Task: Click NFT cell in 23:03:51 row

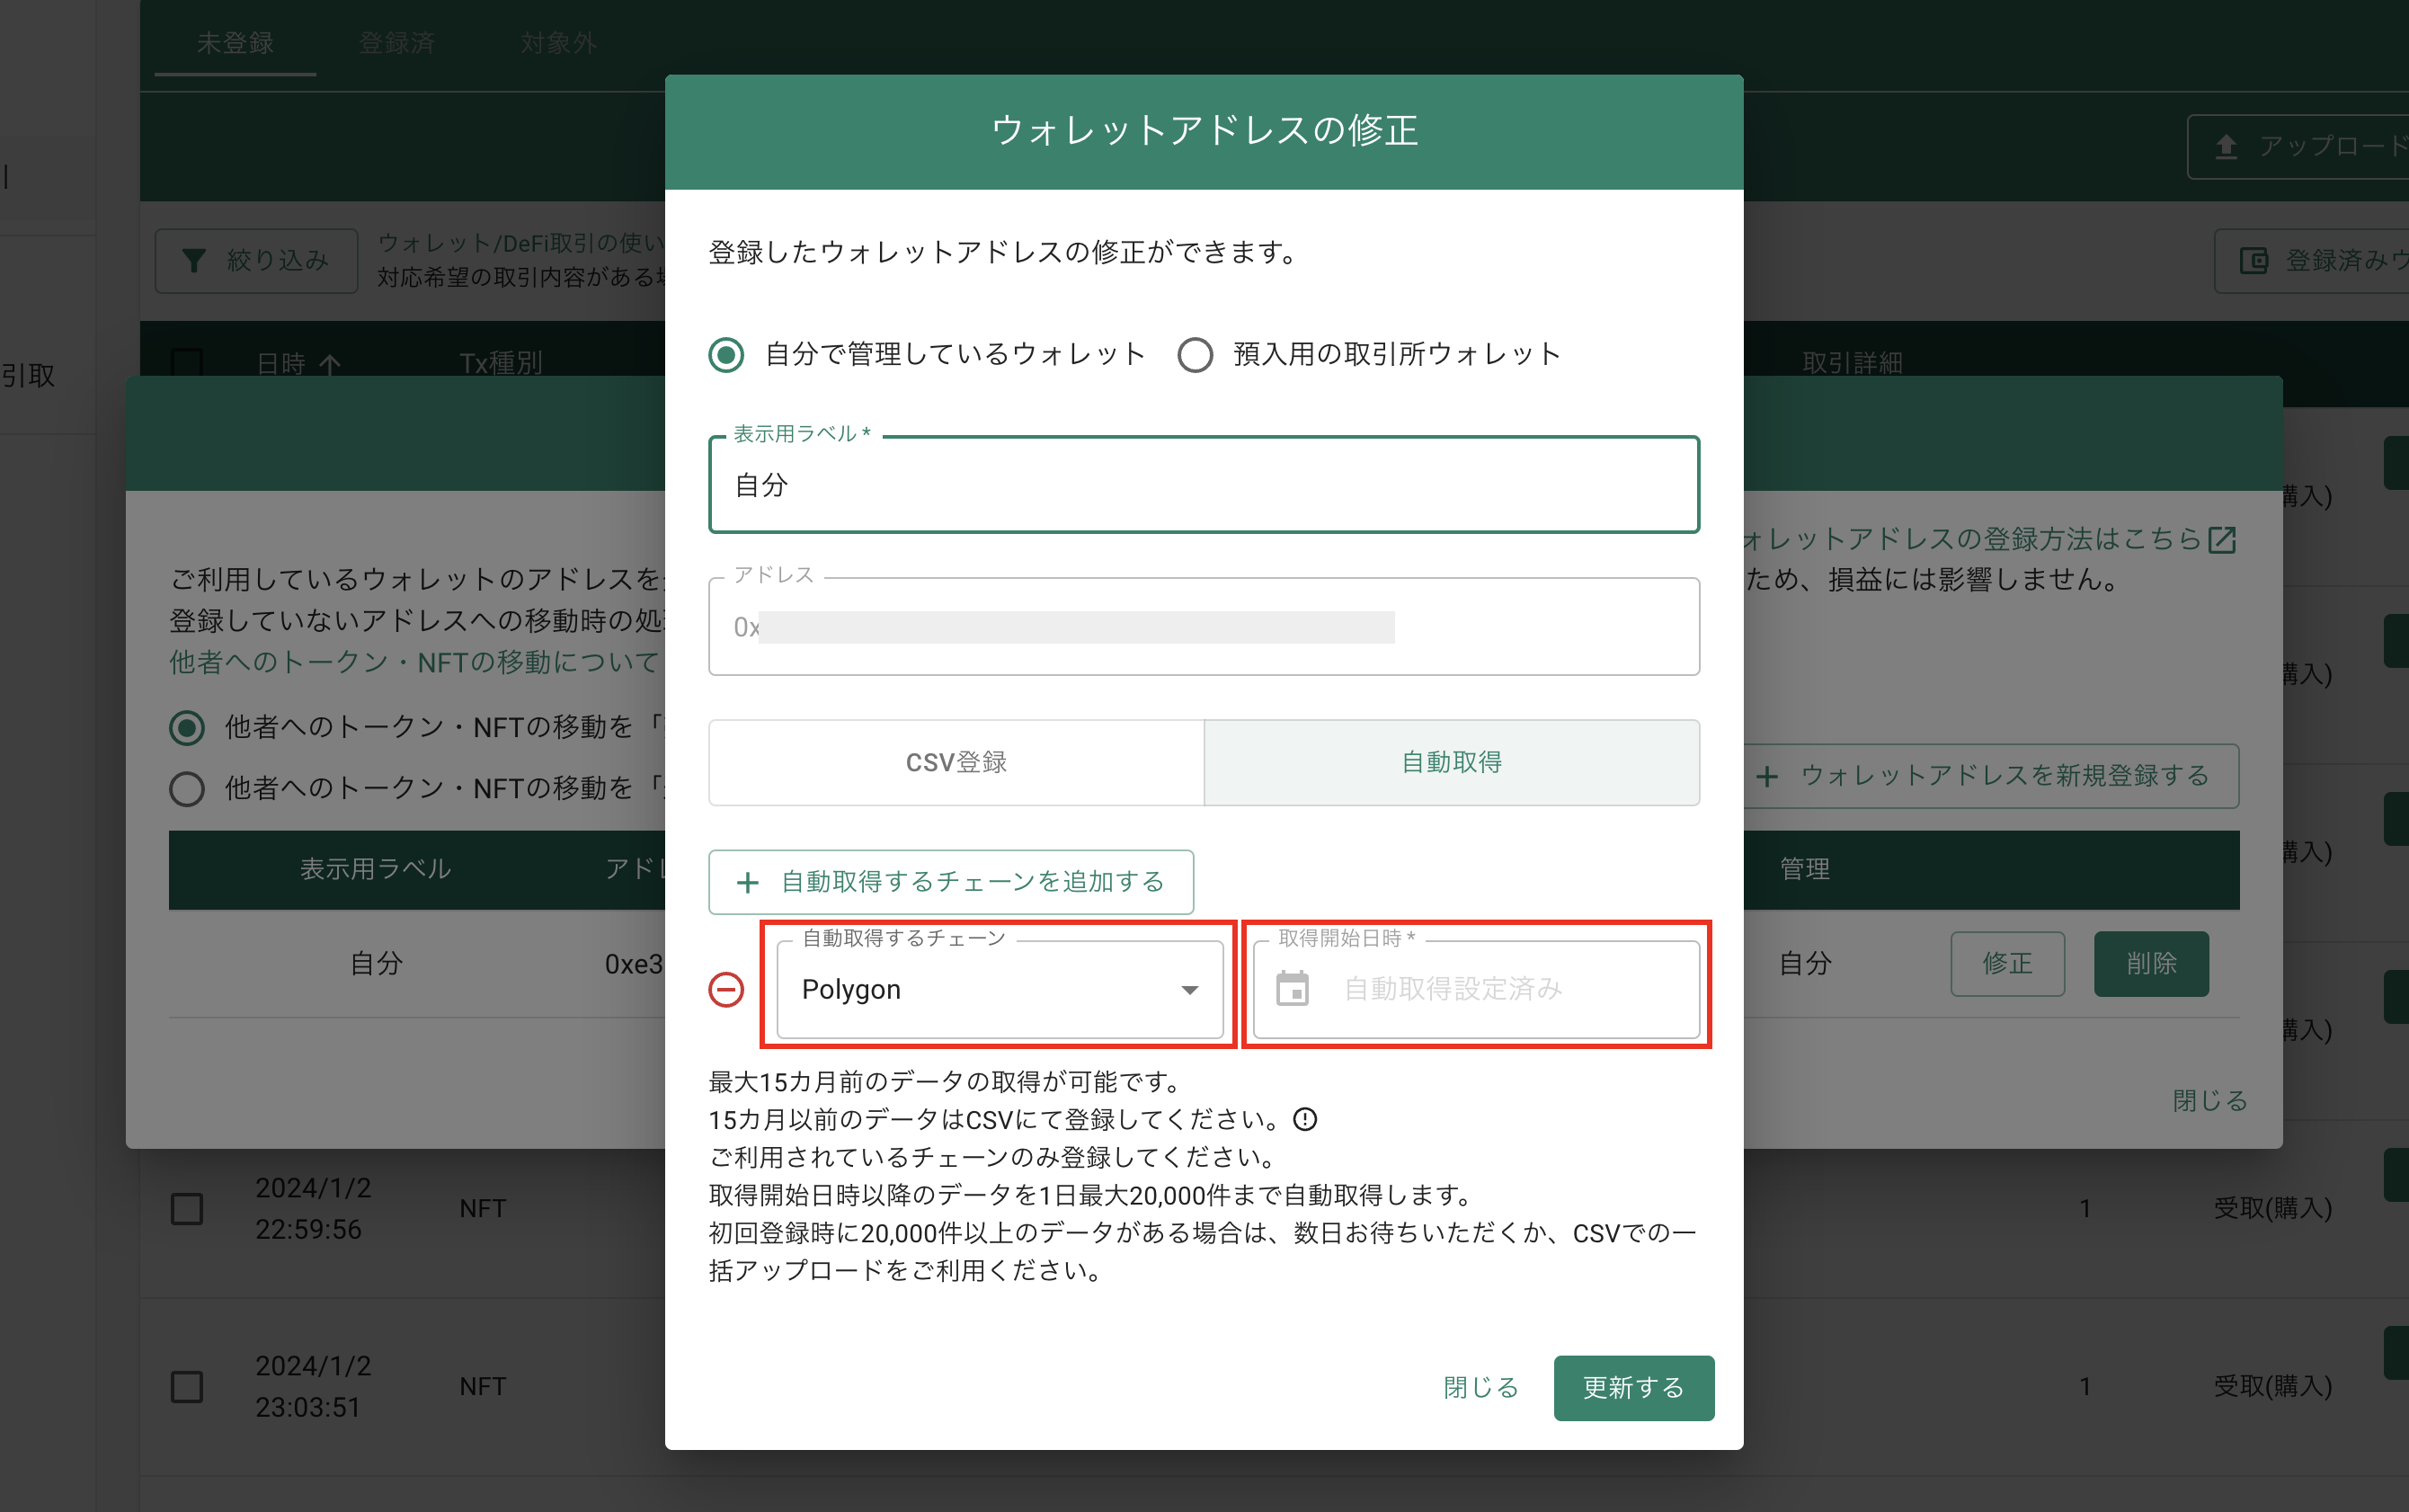Action: pos(483,1387)
